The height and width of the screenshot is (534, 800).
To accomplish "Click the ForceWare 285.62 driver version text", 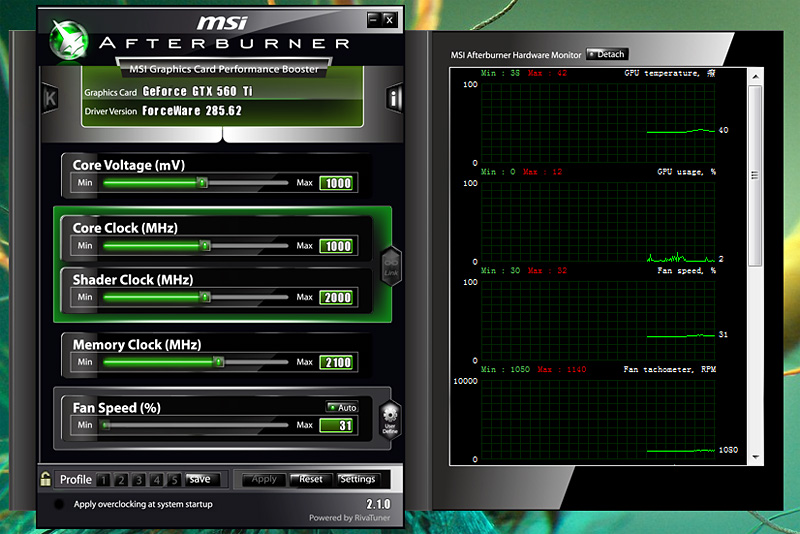I will [192, 111].
